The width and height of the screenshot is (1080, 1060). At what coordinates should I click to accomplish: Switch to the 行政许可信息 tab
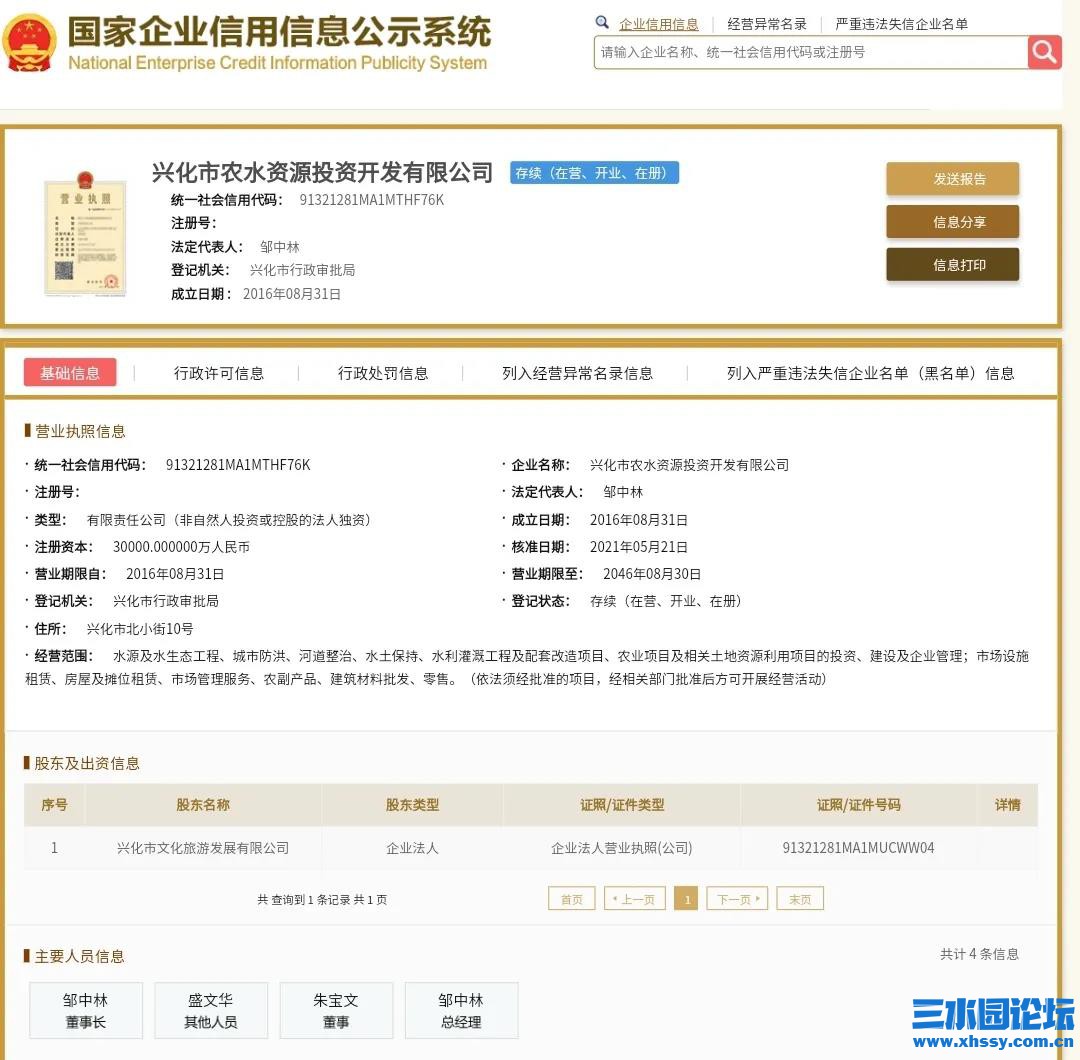(x=218, y=373)
